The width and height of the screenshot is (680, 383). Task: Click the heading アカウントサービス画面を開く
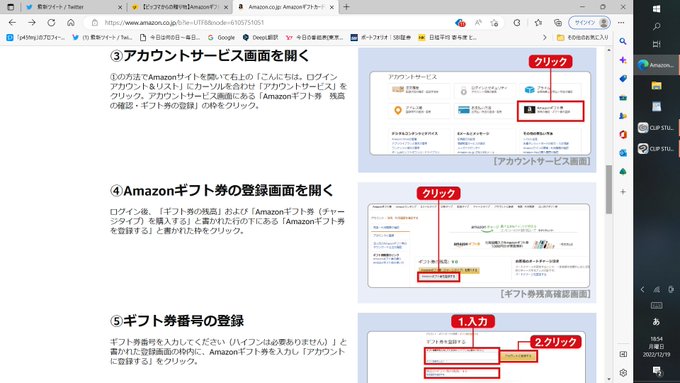(209, 56)
